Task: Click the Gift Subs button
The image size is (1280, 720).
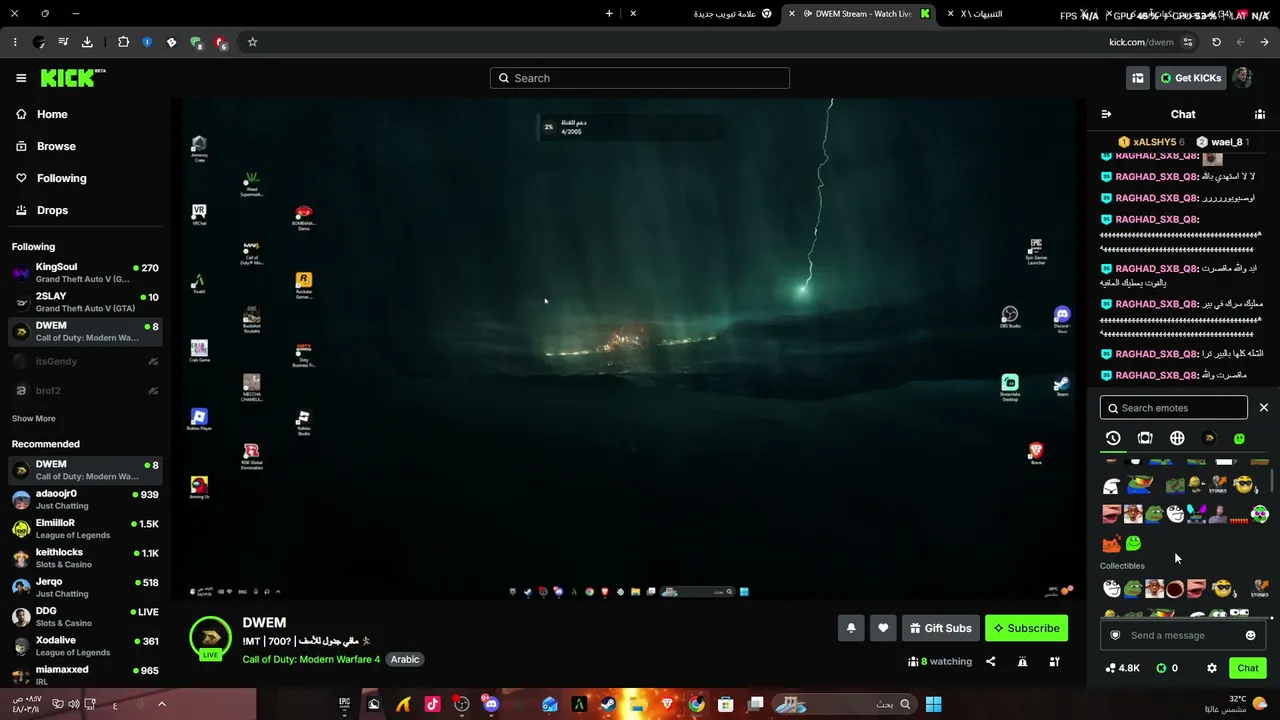Action: [x=940, y=628]
